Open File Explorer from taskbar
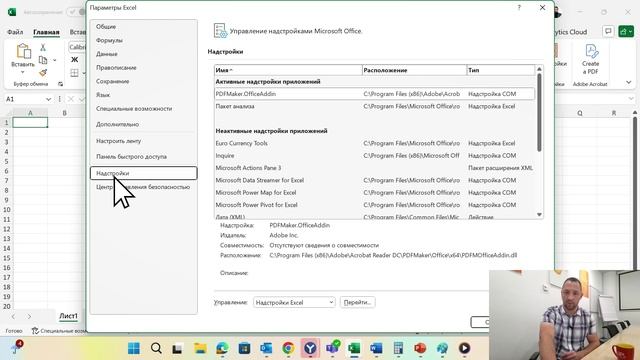The width and height of the screenshot is (640, 360). pos(200,348)
